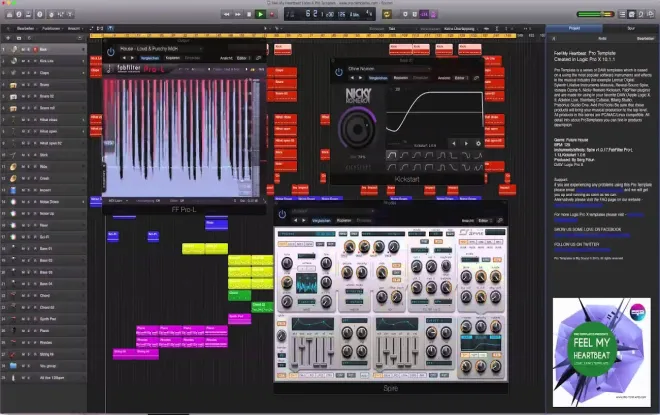Click Vergleichen in the Kickstart window
Screen dimensions: 660x415
(x=378, y=78)
